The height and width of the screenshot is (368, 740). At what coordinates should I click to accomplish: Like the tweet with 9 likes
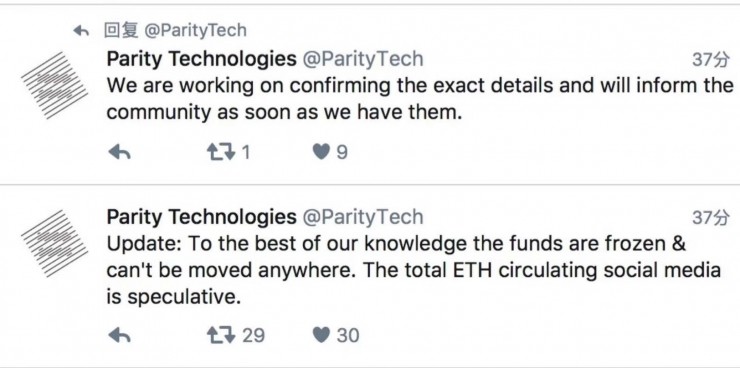click(x=321, y=152)
